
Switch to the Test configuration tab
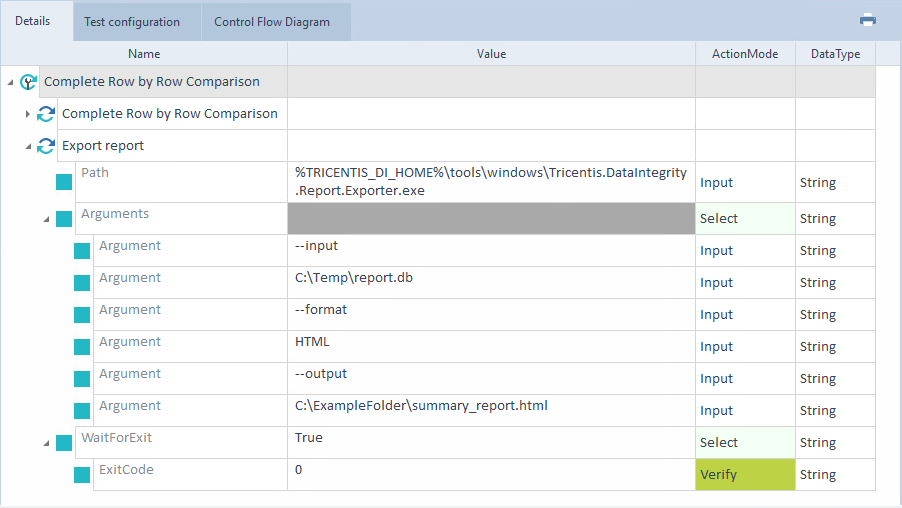132,22
